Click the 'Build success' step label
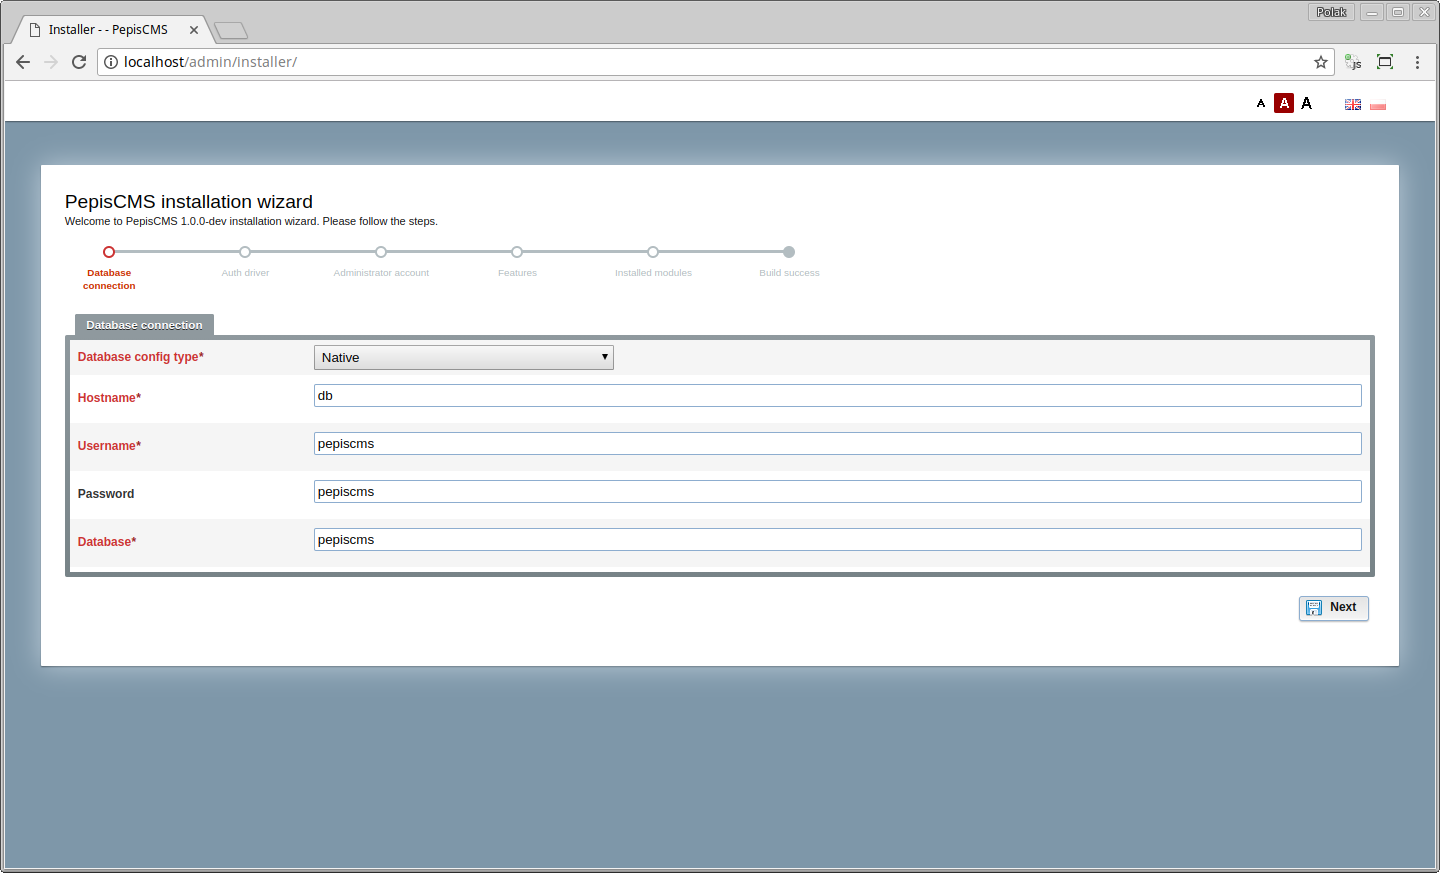Viewport: 1440px width, 873px height. click(789, 273)
